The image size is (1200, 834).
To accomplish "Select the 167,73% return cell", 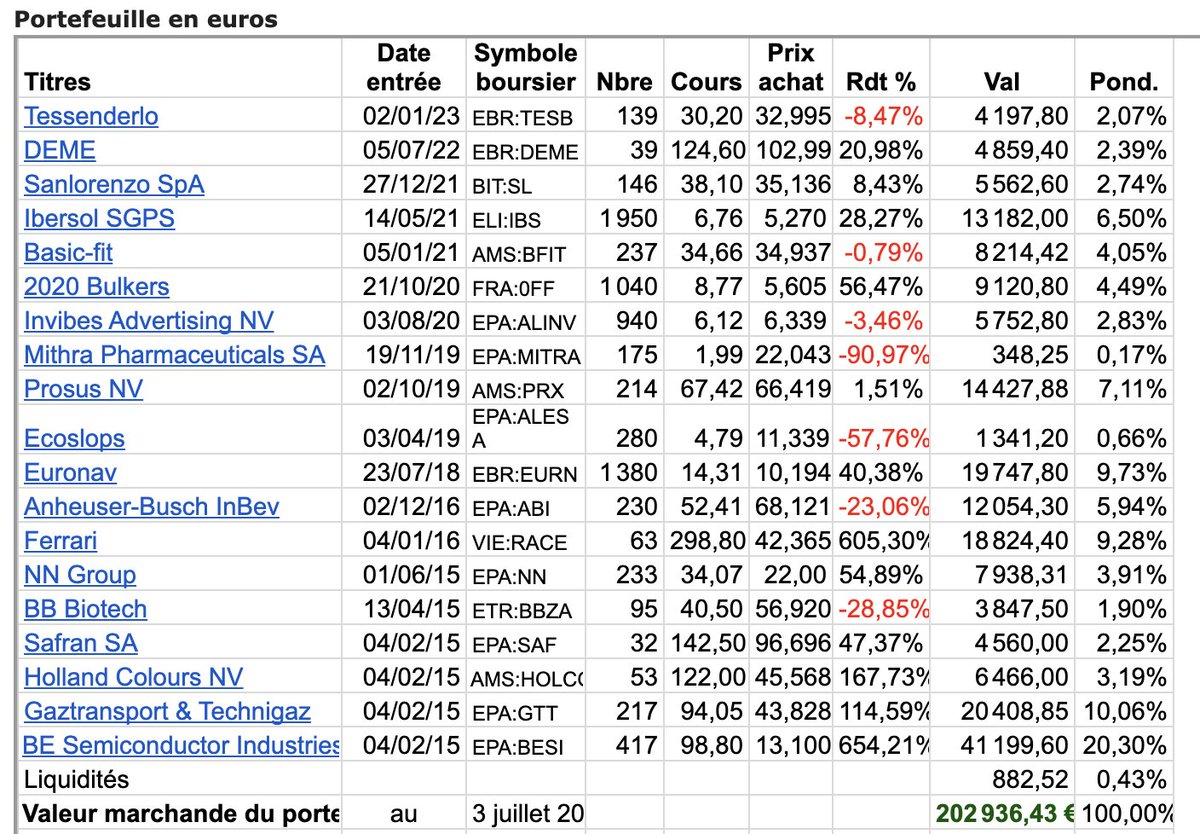I will [x=886, y=677].
